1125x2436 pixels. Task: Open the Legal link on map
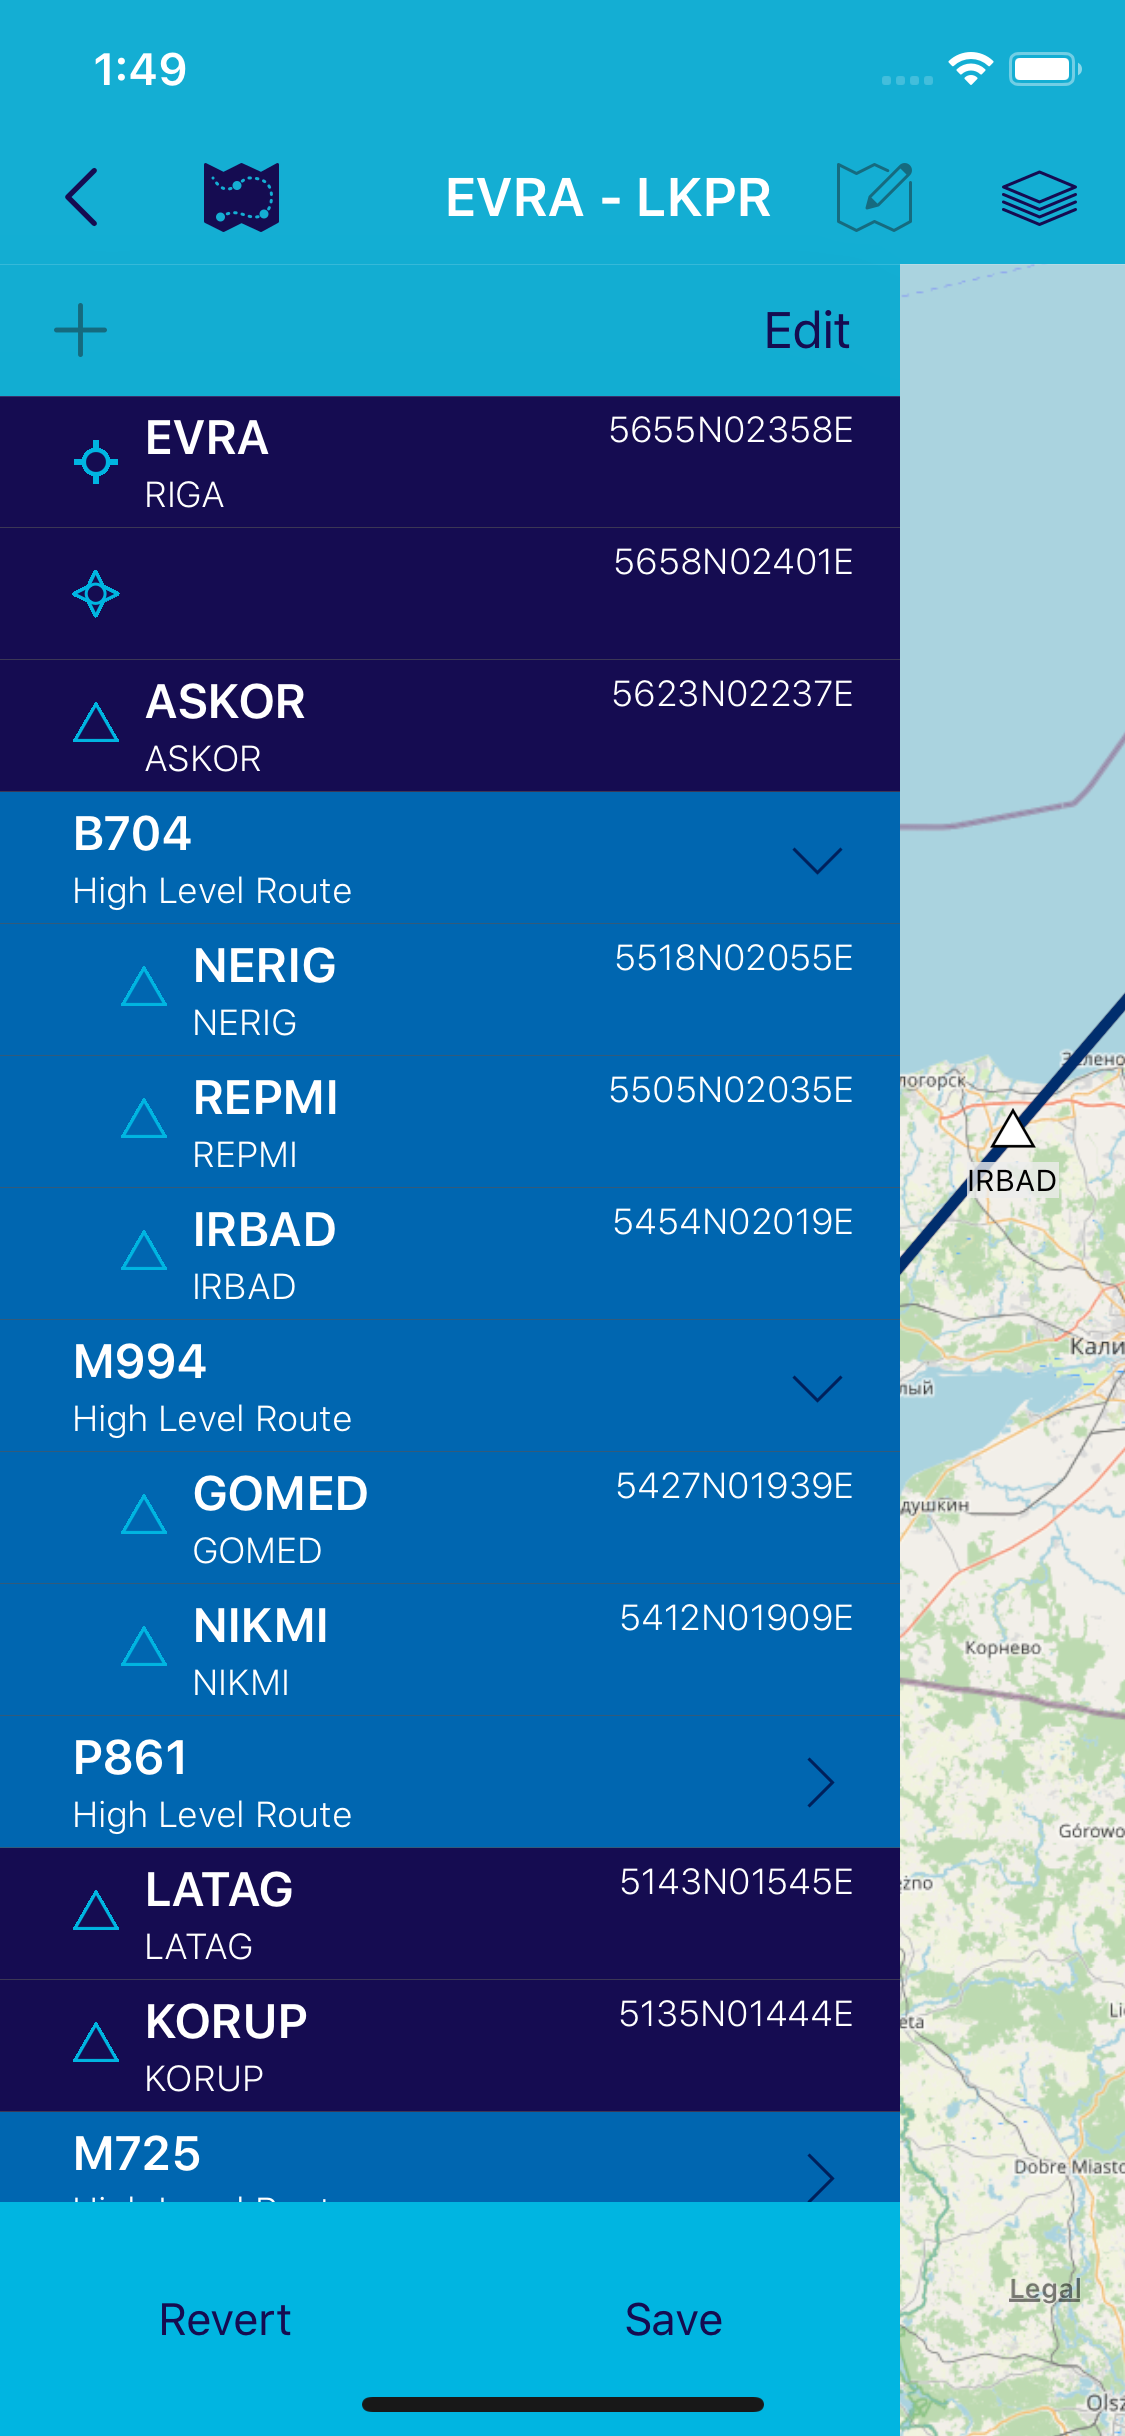click(1045, 2289)
